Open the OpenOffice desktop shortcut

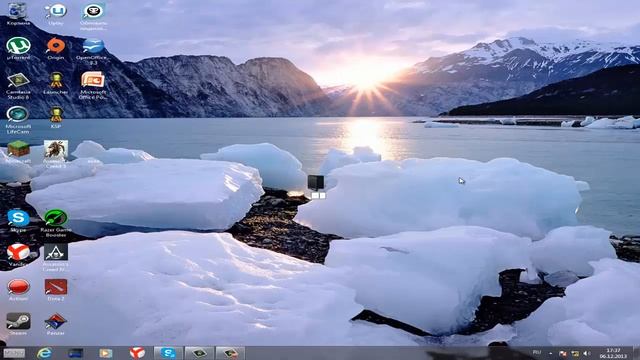(x=93, y=51)
